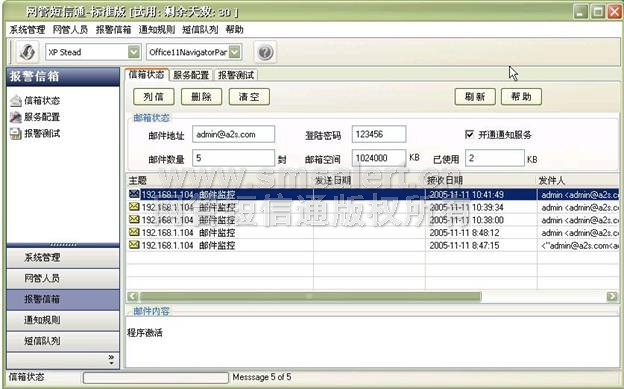Screen dimensions: 624x389
Task: Click the envelope icon of the 10:41:49 mail
Action: coord(135,194)
